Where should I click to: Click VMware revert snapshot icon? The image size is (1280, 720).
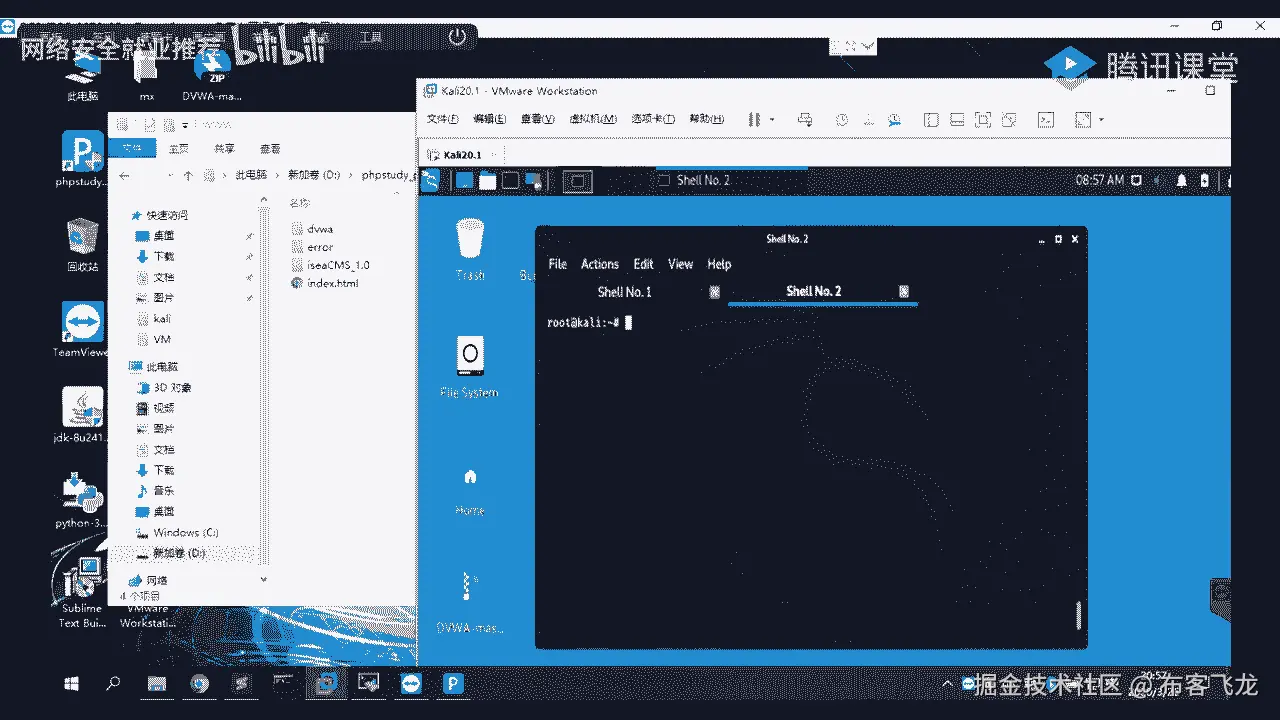click(868, 120)
